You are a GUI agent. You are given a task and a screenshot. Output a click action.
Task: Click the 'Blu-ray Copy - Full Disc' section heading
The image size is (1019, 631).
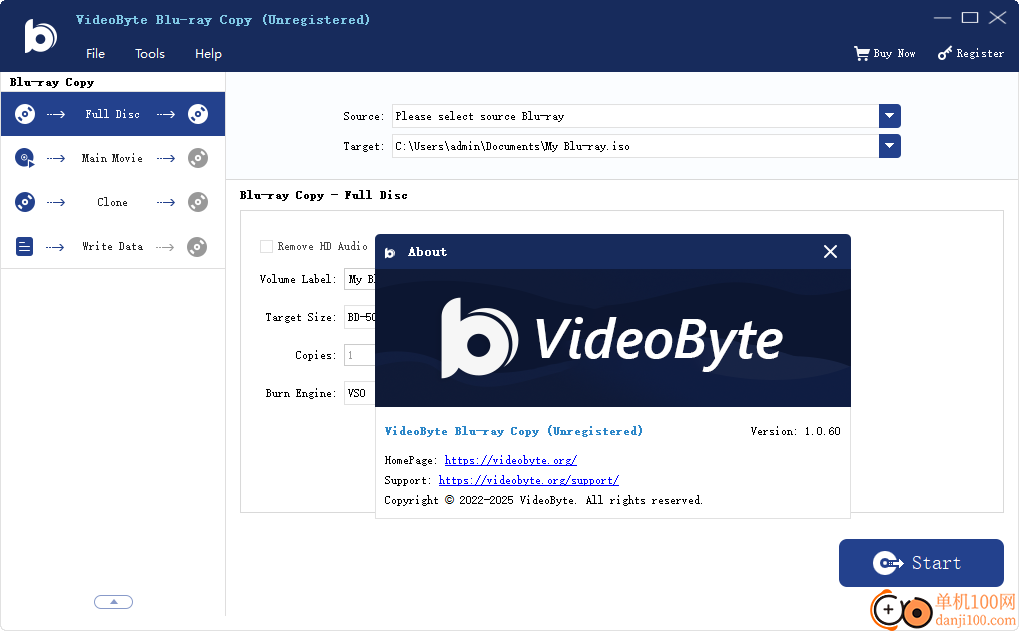324,195
